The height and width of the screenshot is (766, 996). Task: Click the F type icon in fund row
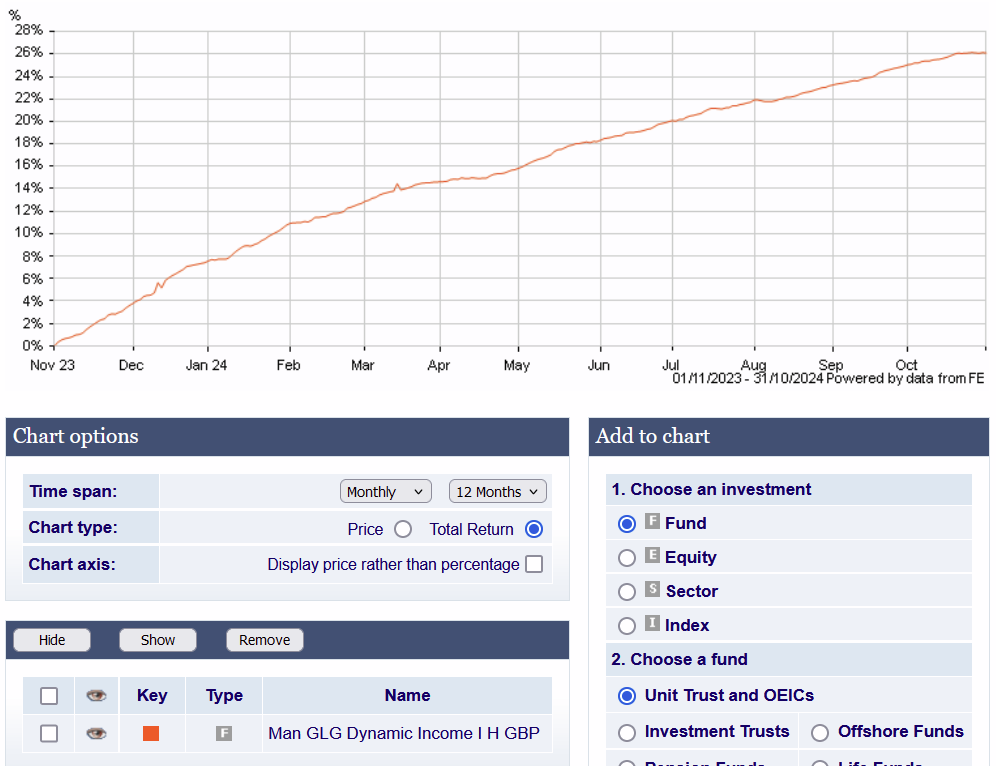pyautogui.click(x=224, y=733)
